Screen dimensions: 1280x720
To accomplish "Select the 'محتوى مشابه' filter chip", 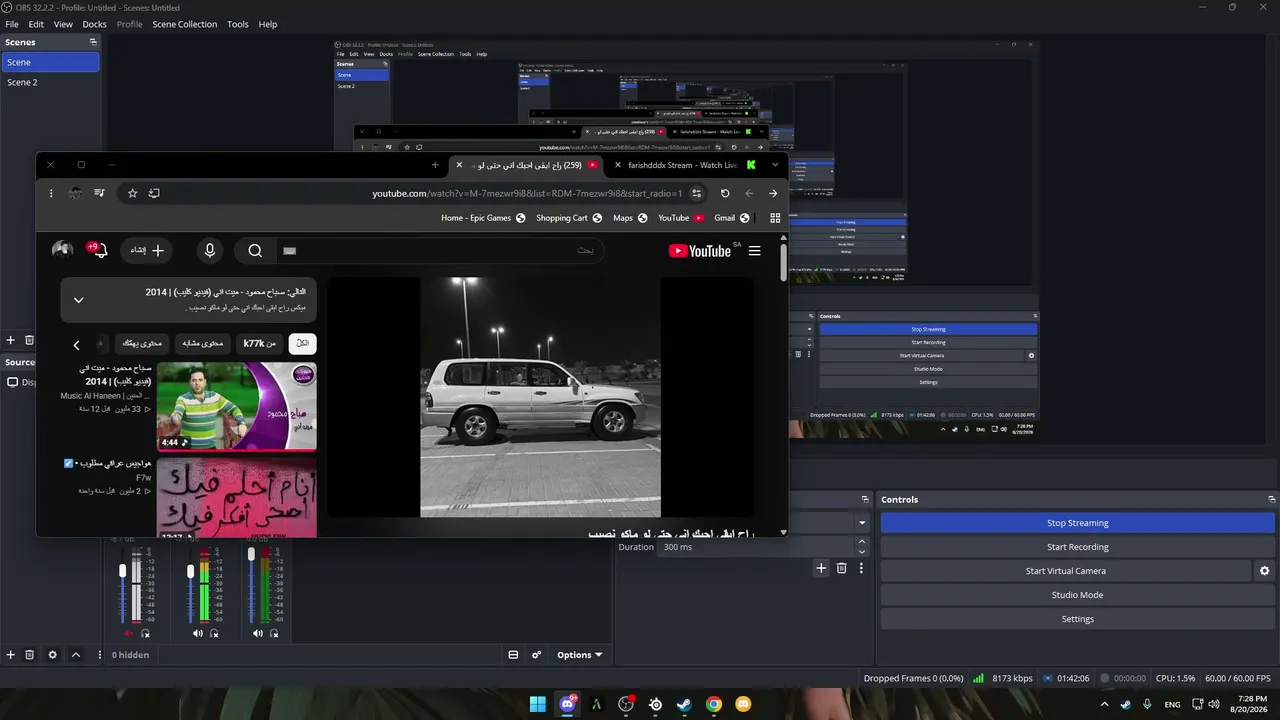I will [x=203, y=344].
